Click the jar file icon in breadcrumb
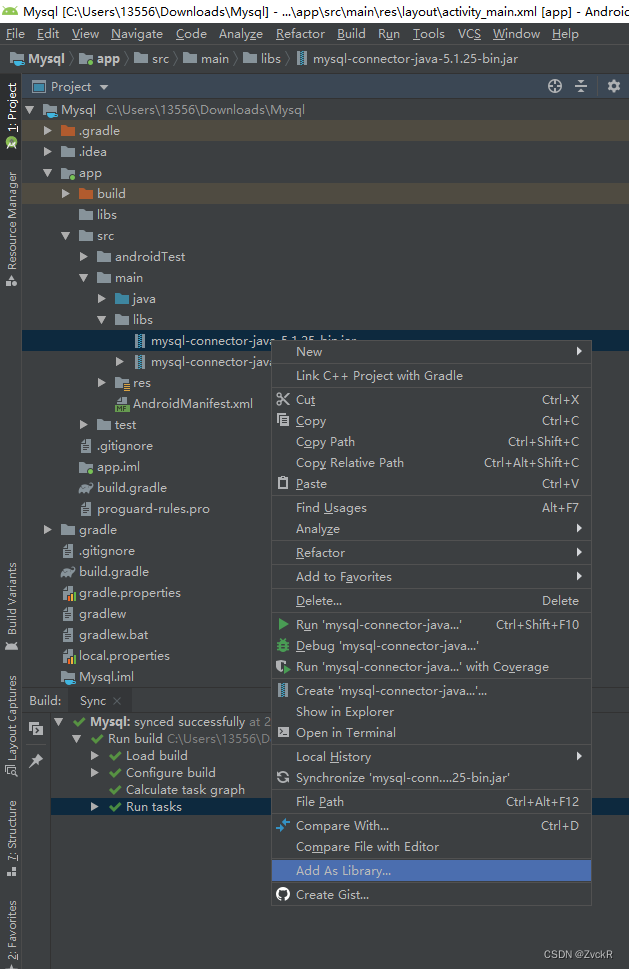This screenshot has width=629, height=969. tap(302, 59)
